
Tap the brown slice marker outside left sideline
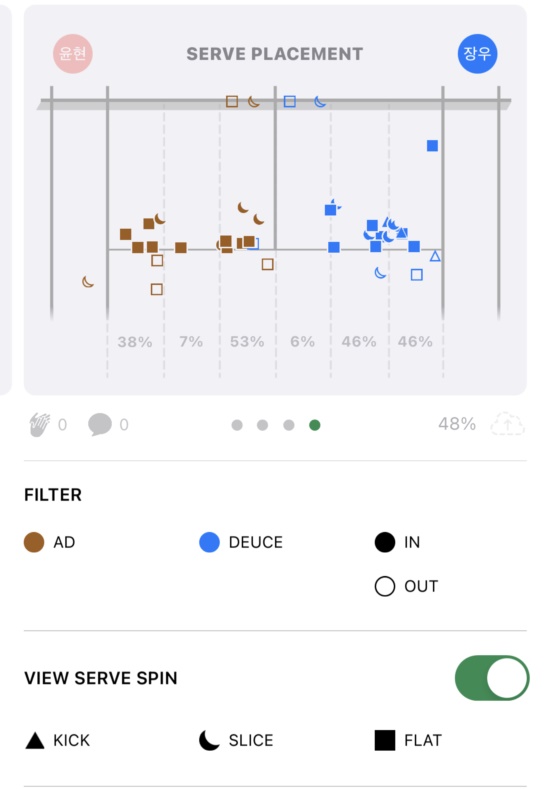pyautogui.click(x=88, y=282)
